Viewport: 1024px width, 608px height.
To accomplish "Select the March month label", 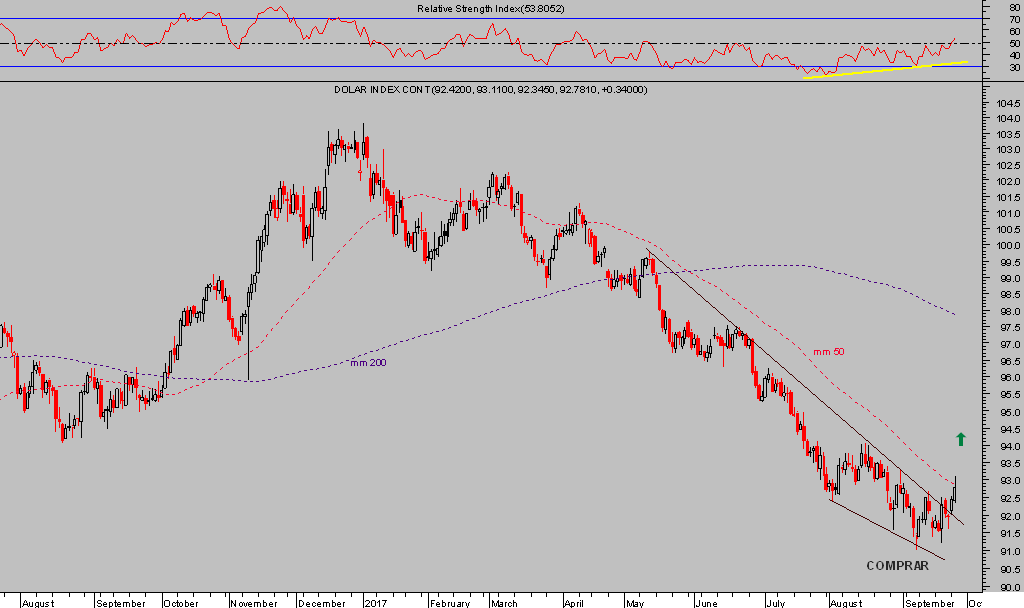I will click(x=504, y=603).
